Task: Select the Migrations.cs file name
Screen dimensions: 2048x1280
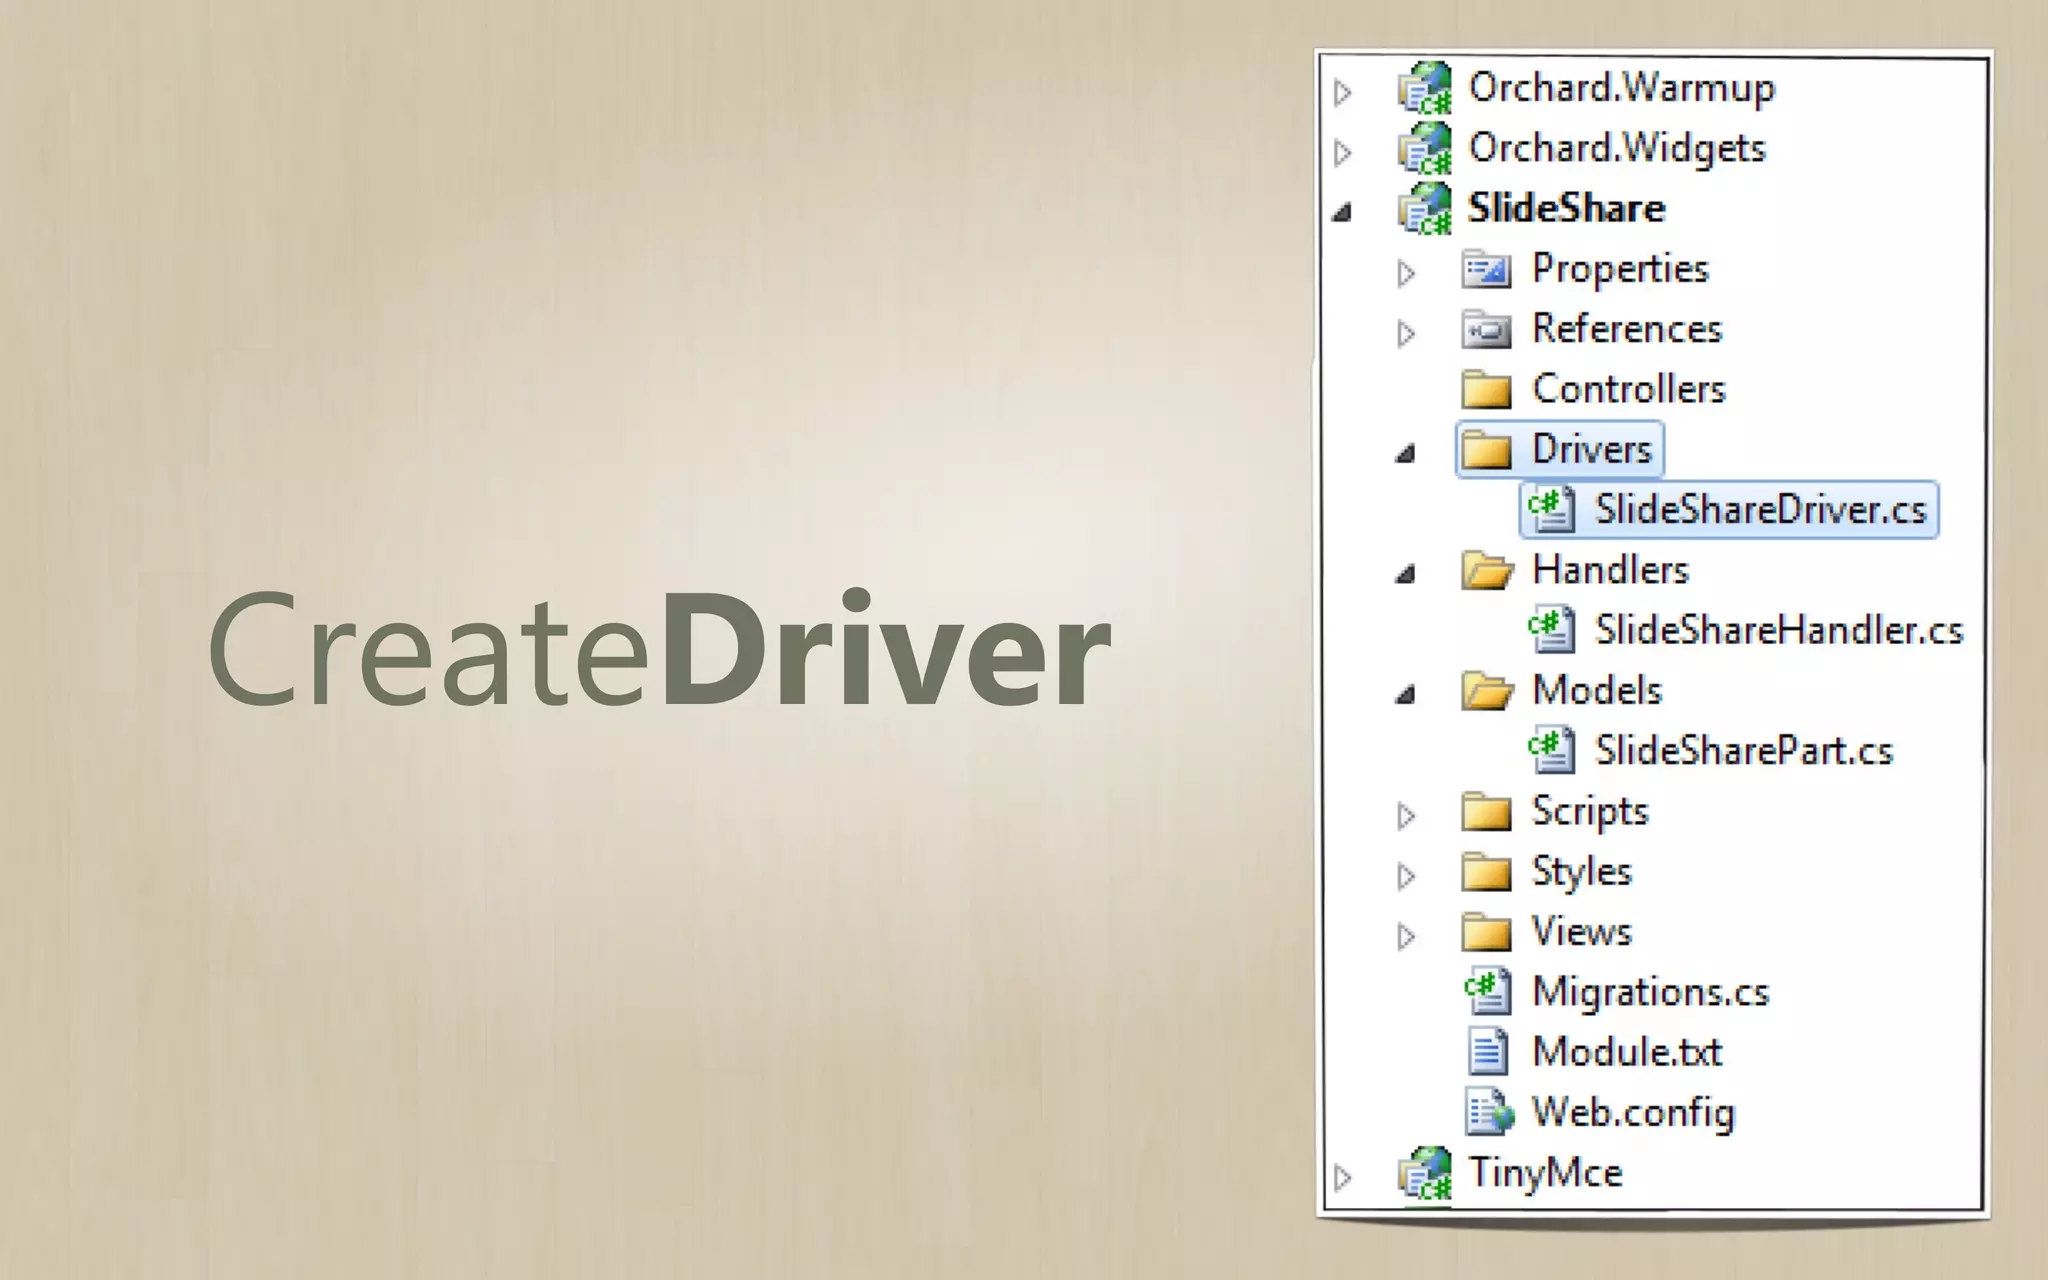Action: pyautogui.click(x=1650, y=993)
